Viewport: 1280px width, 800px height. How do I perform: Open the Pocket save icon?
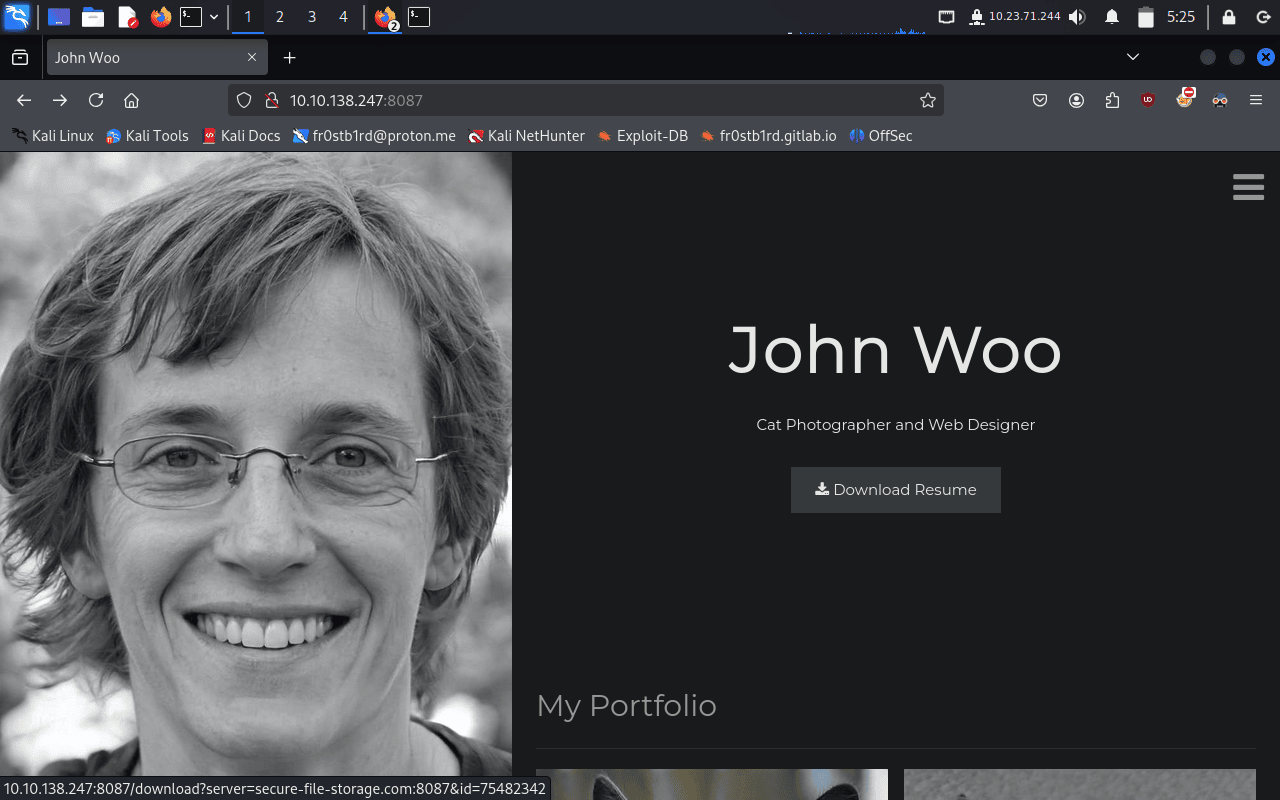tap(1040, 100)
